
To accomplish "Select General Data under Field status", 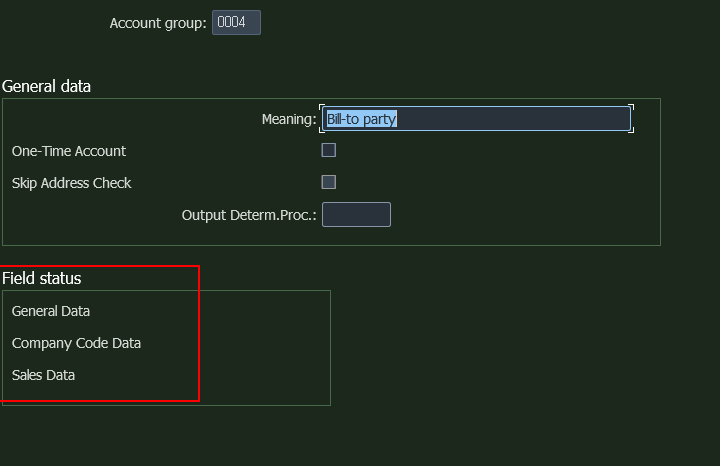I will pyautogui.click(x=51, y=311).
